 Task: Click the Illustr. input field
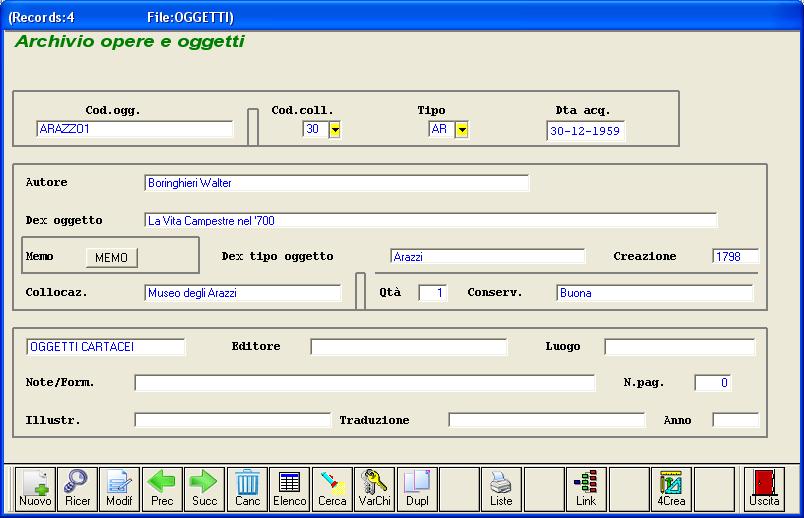click(x=233, y=420)
